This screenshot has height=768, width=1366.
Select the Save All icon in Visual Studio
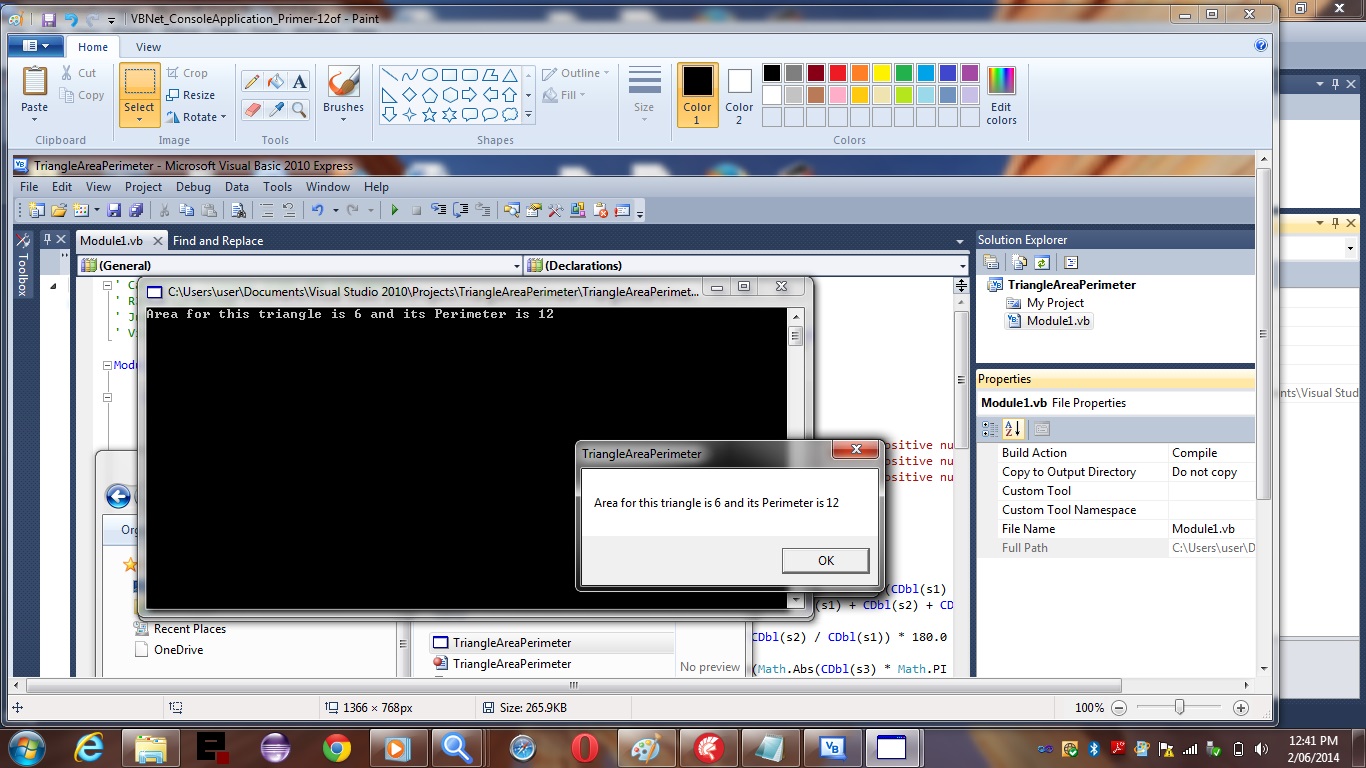coord(137,210)
